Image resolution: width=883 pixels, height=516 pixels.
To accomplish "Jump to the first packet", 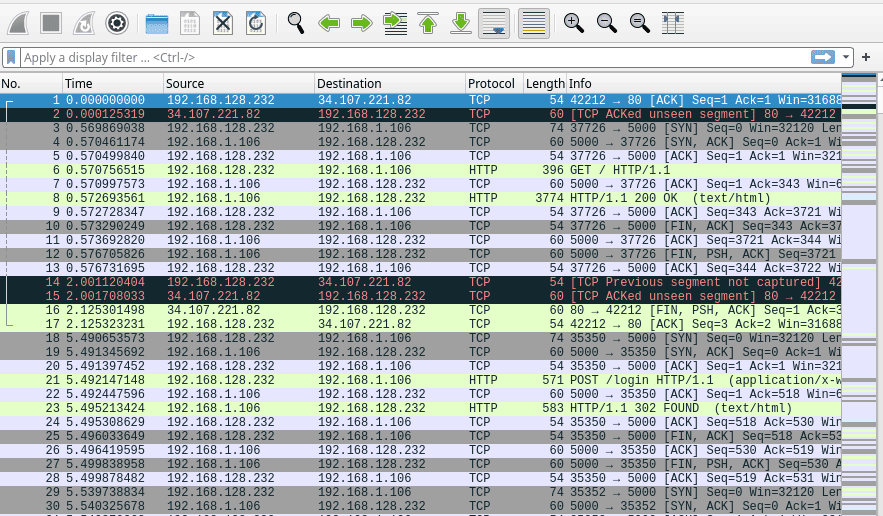I will (x=428, y=22).
